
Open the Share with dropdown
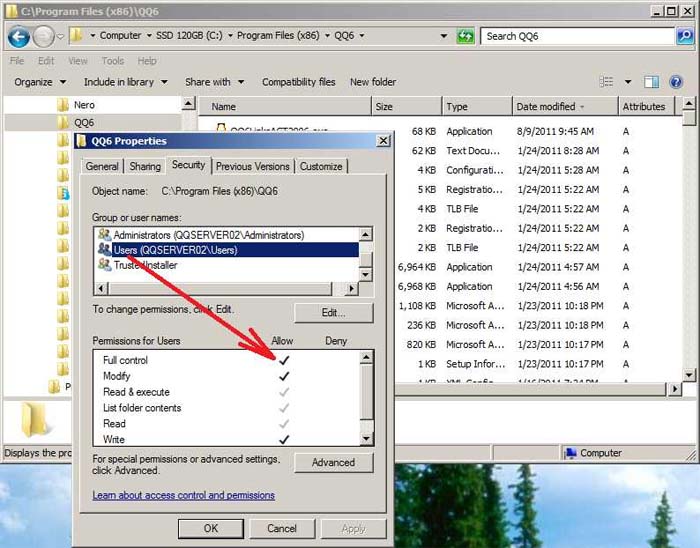click(214, 82)
